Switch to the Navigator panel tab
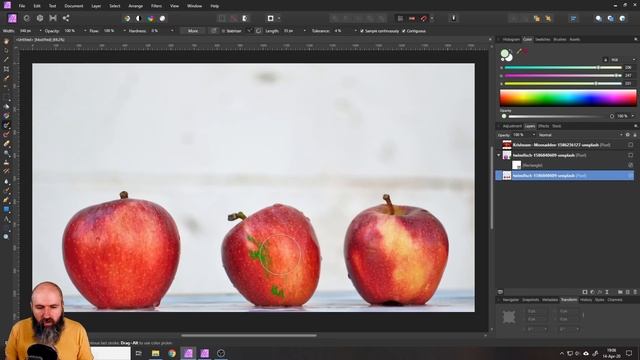This screenshot has width=640, height=360. [510, 300]
